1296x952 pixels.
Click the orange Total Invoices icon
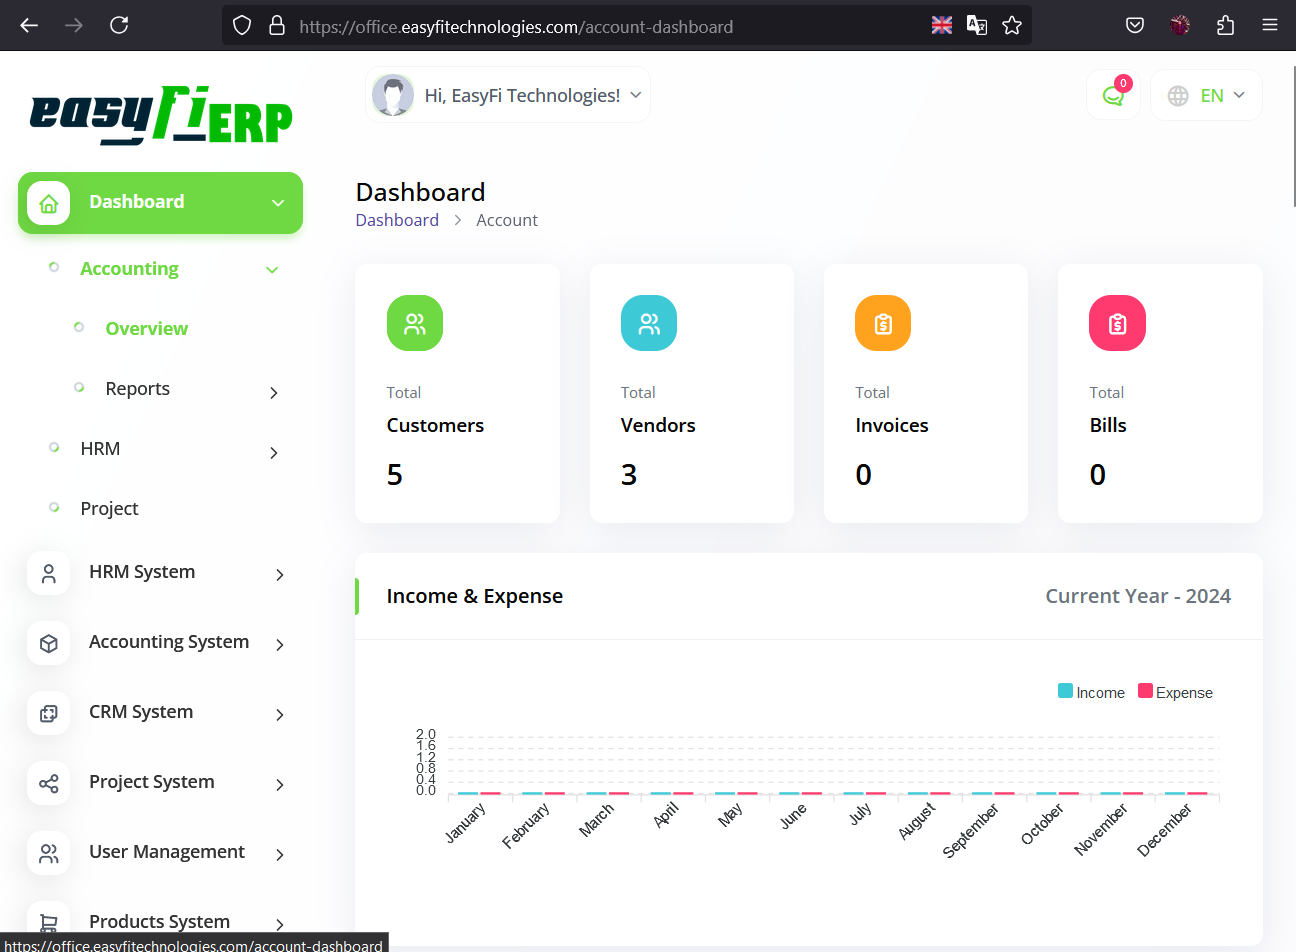coord(882,323)
